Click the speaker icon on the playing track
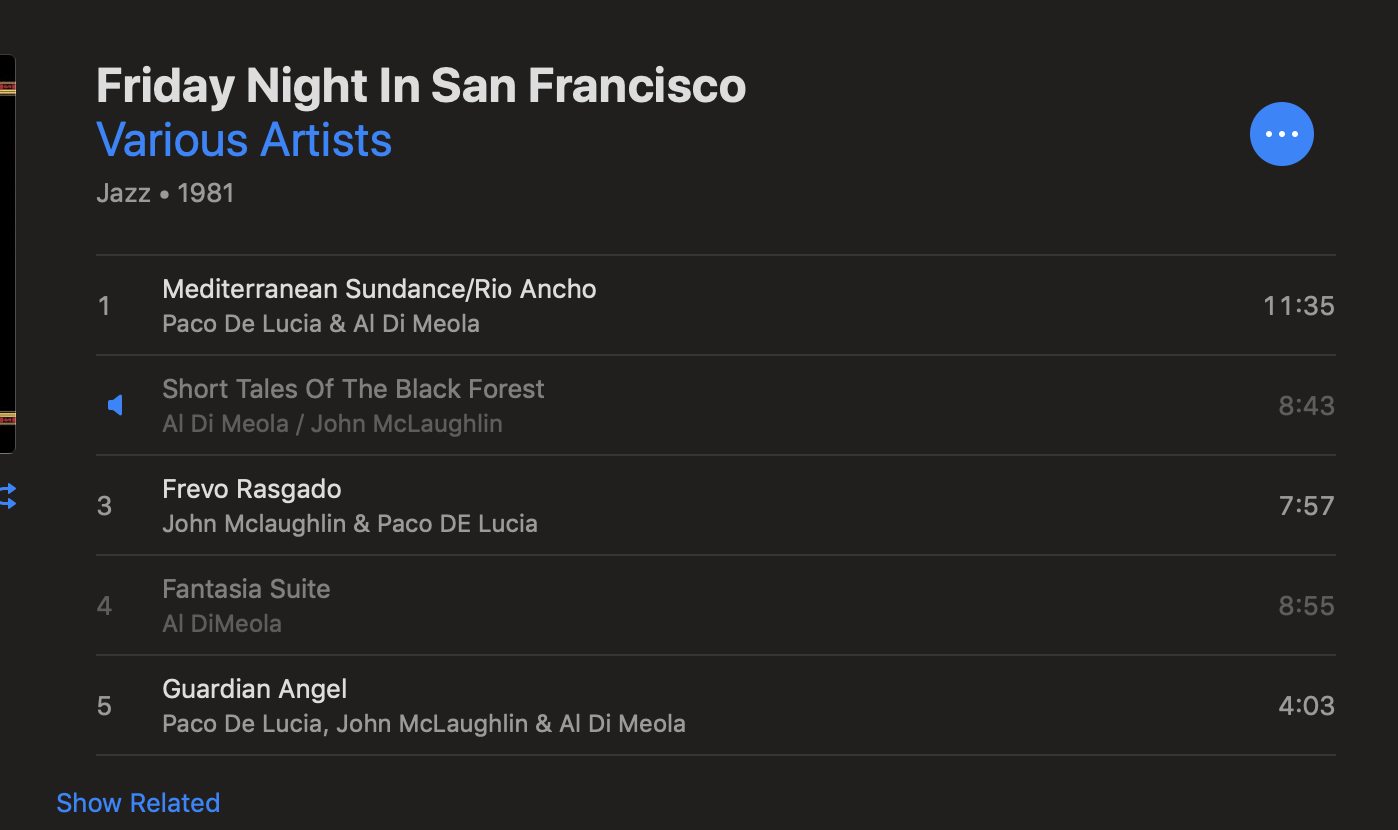This screenshot has height=830, width=1398. click(x=115, y=404)
